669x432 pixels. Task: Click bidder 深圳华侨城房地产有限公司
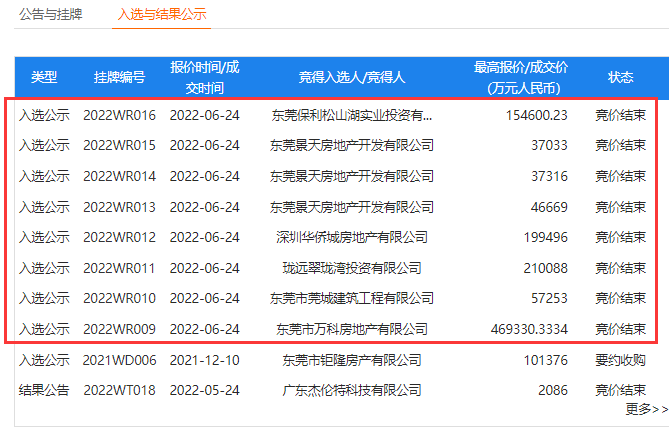pyautogui.click(x=352, y=237)
